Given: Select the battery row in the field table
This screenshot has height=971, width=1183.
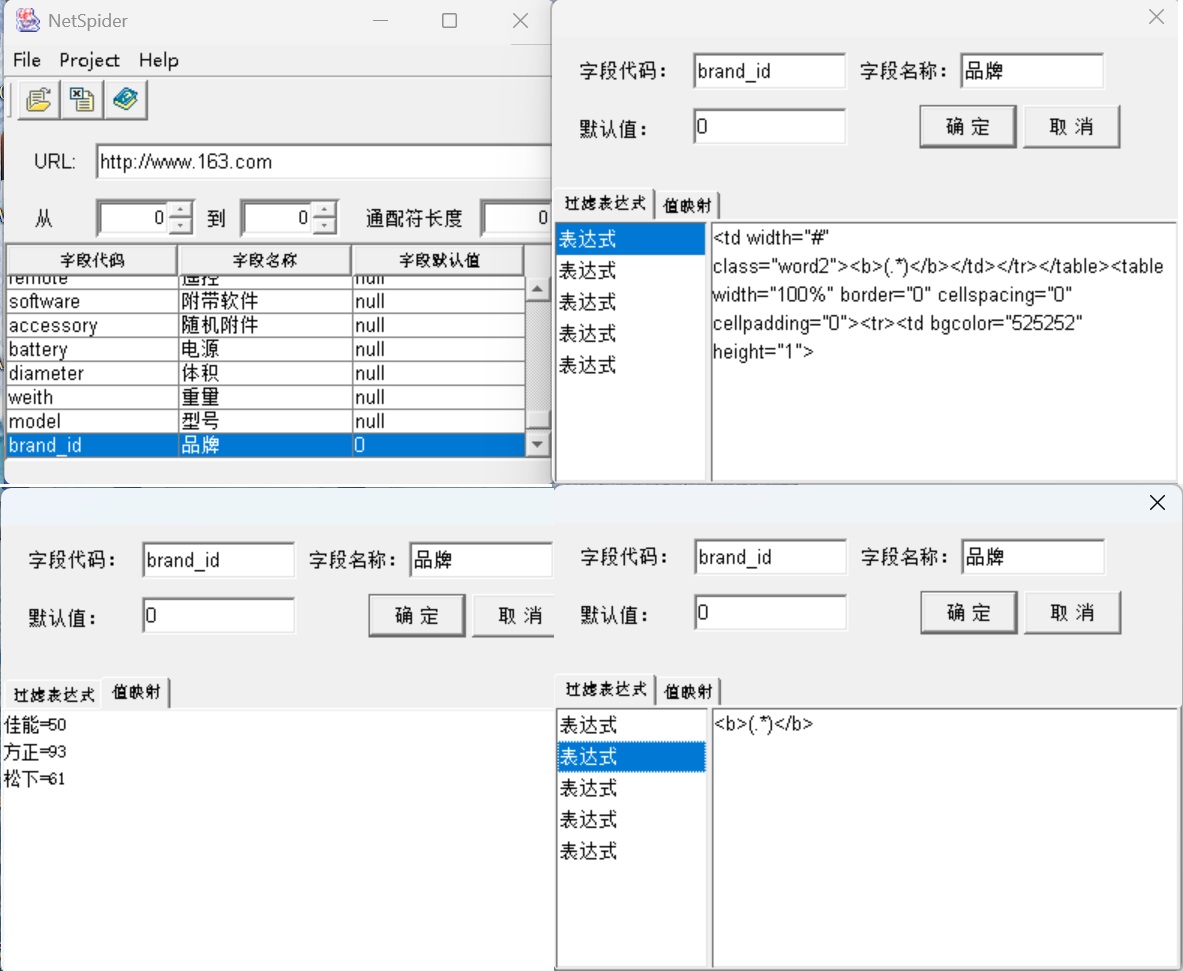Looking at the screenshot, I should (x=266, y=349).
